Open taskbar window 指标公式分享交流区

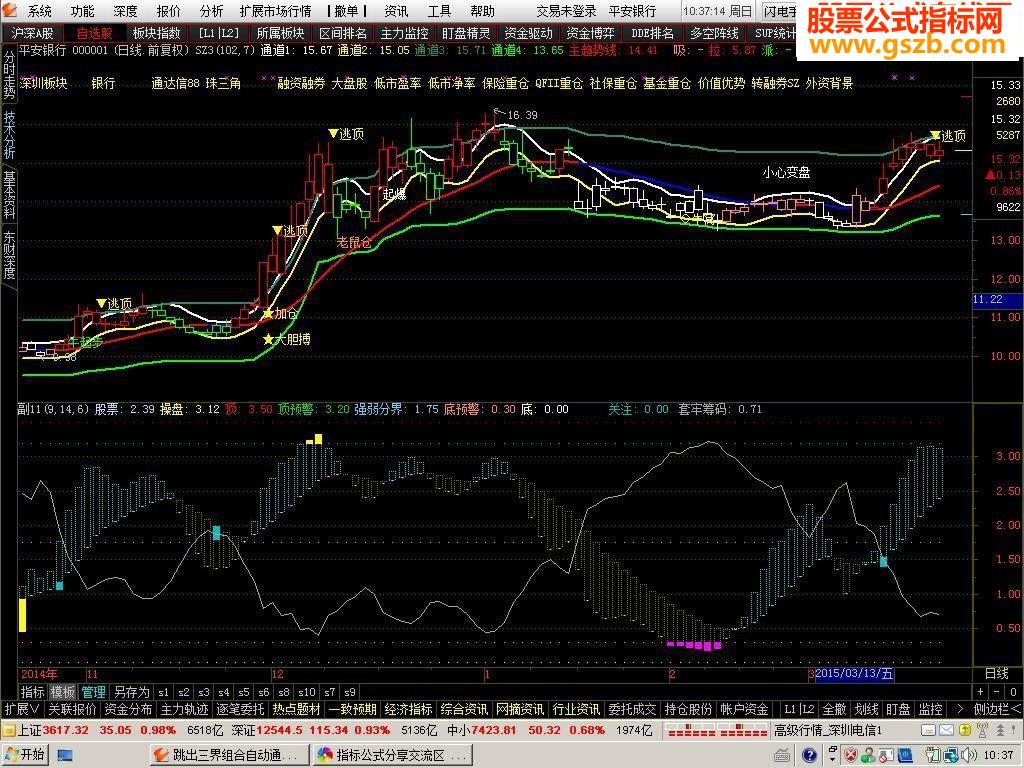pos(392,756)
